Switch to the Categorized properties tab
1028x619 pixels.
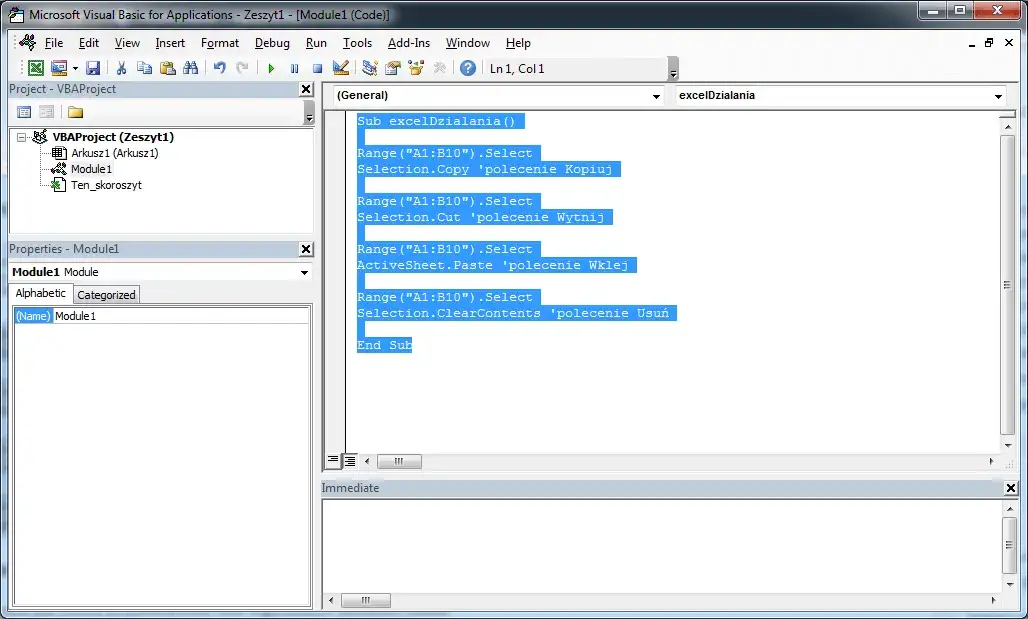coord(105,294)
